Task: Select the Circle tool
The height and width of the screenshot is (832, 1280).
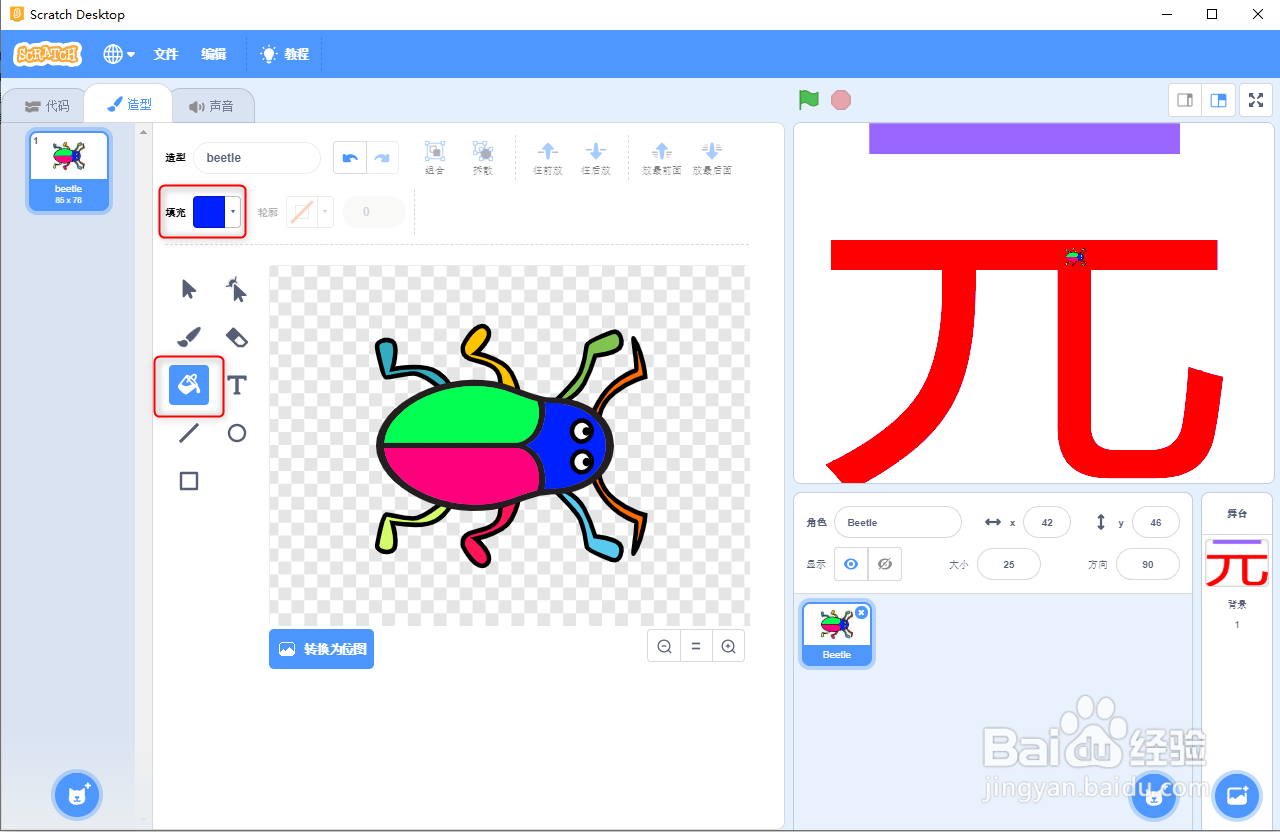Action: 236,433
